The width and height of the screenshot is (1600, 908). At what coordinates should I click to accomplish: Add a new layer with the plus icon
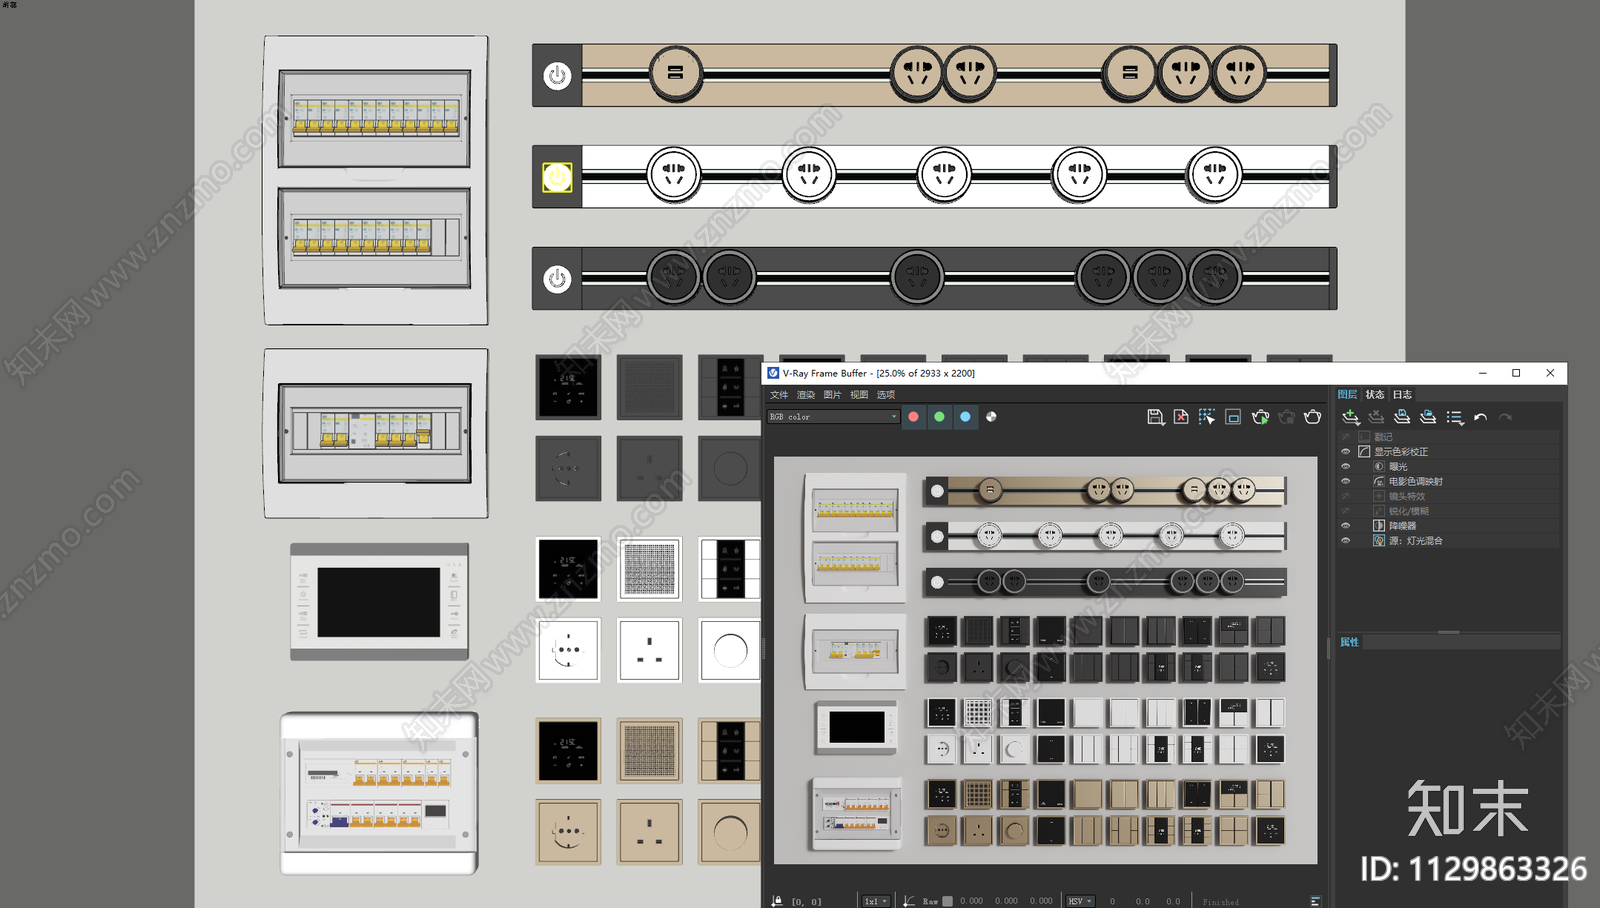(1350, 417)
